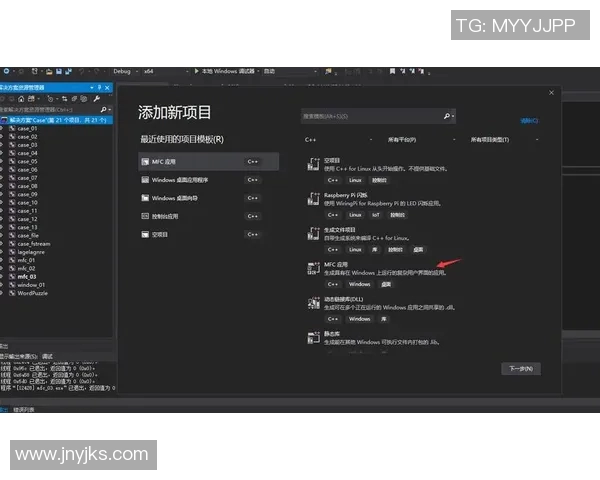The width and height of the screenshot is (600, 480).
Task: Select Windows 桌面向导 in recent templates list
Action: (x=209, y=198)
